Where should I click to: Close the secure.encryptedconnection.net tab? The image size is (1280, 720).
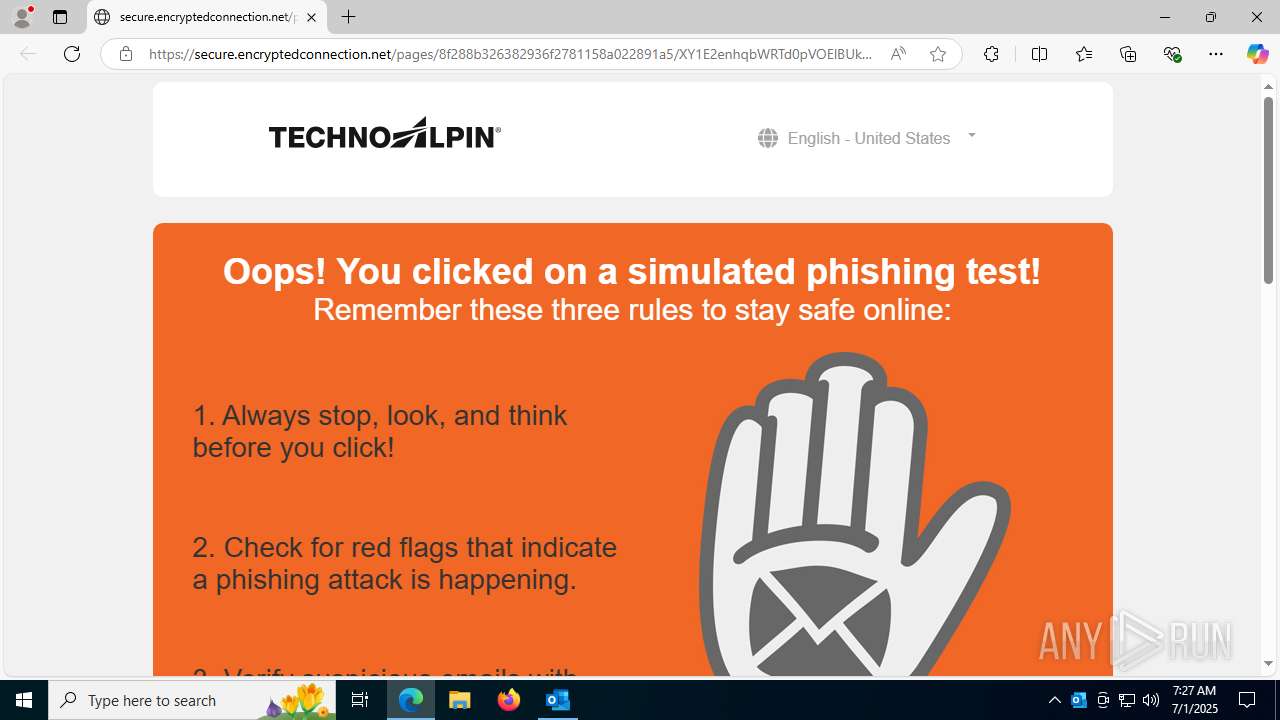(x=311, y=17)
